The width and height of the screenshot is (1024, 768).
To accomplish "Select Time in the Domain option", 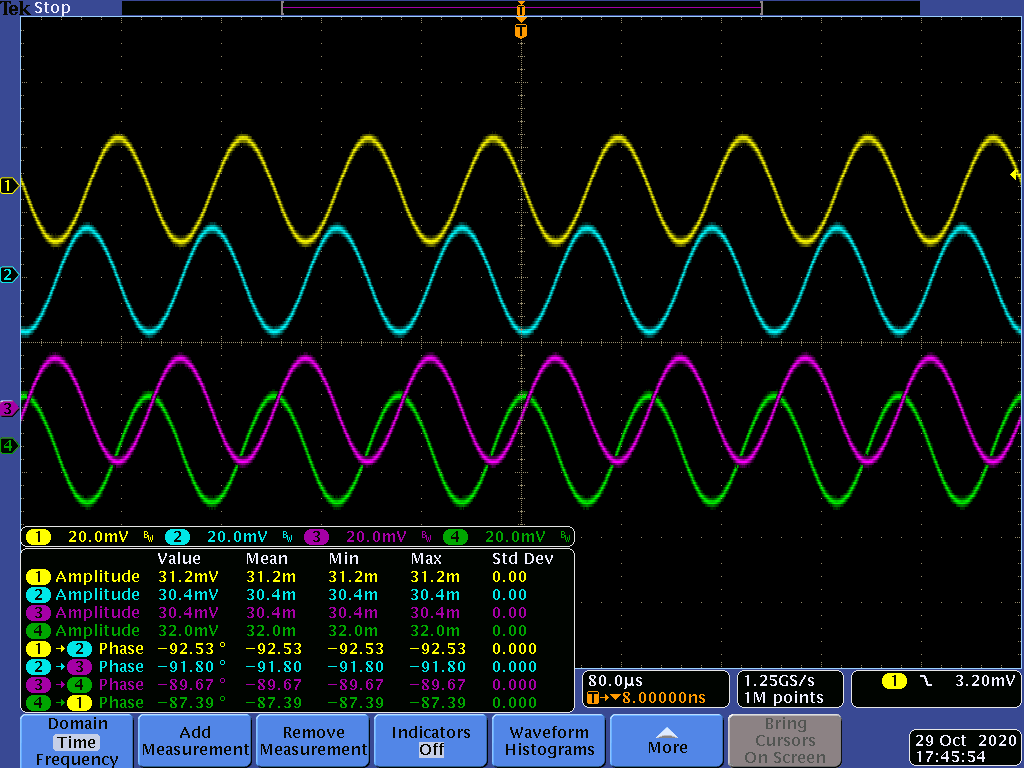I will [x=77, y=742].
